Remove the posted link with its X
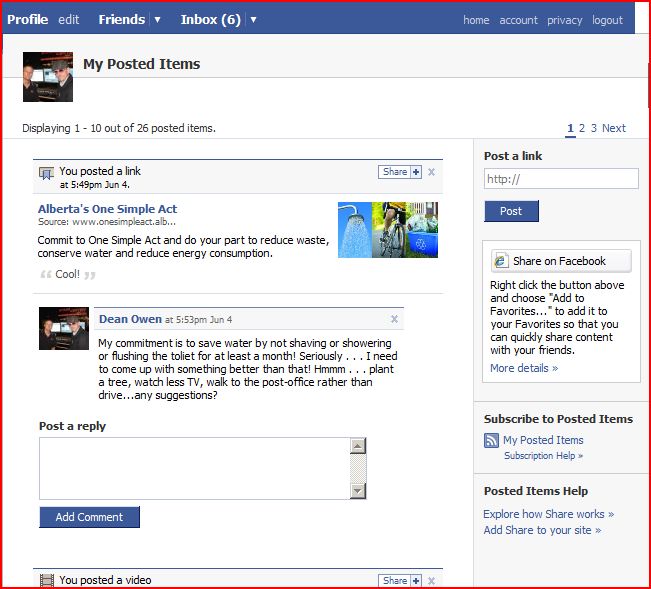This screenshot has height=589, width=651. (x=431, y=172)
